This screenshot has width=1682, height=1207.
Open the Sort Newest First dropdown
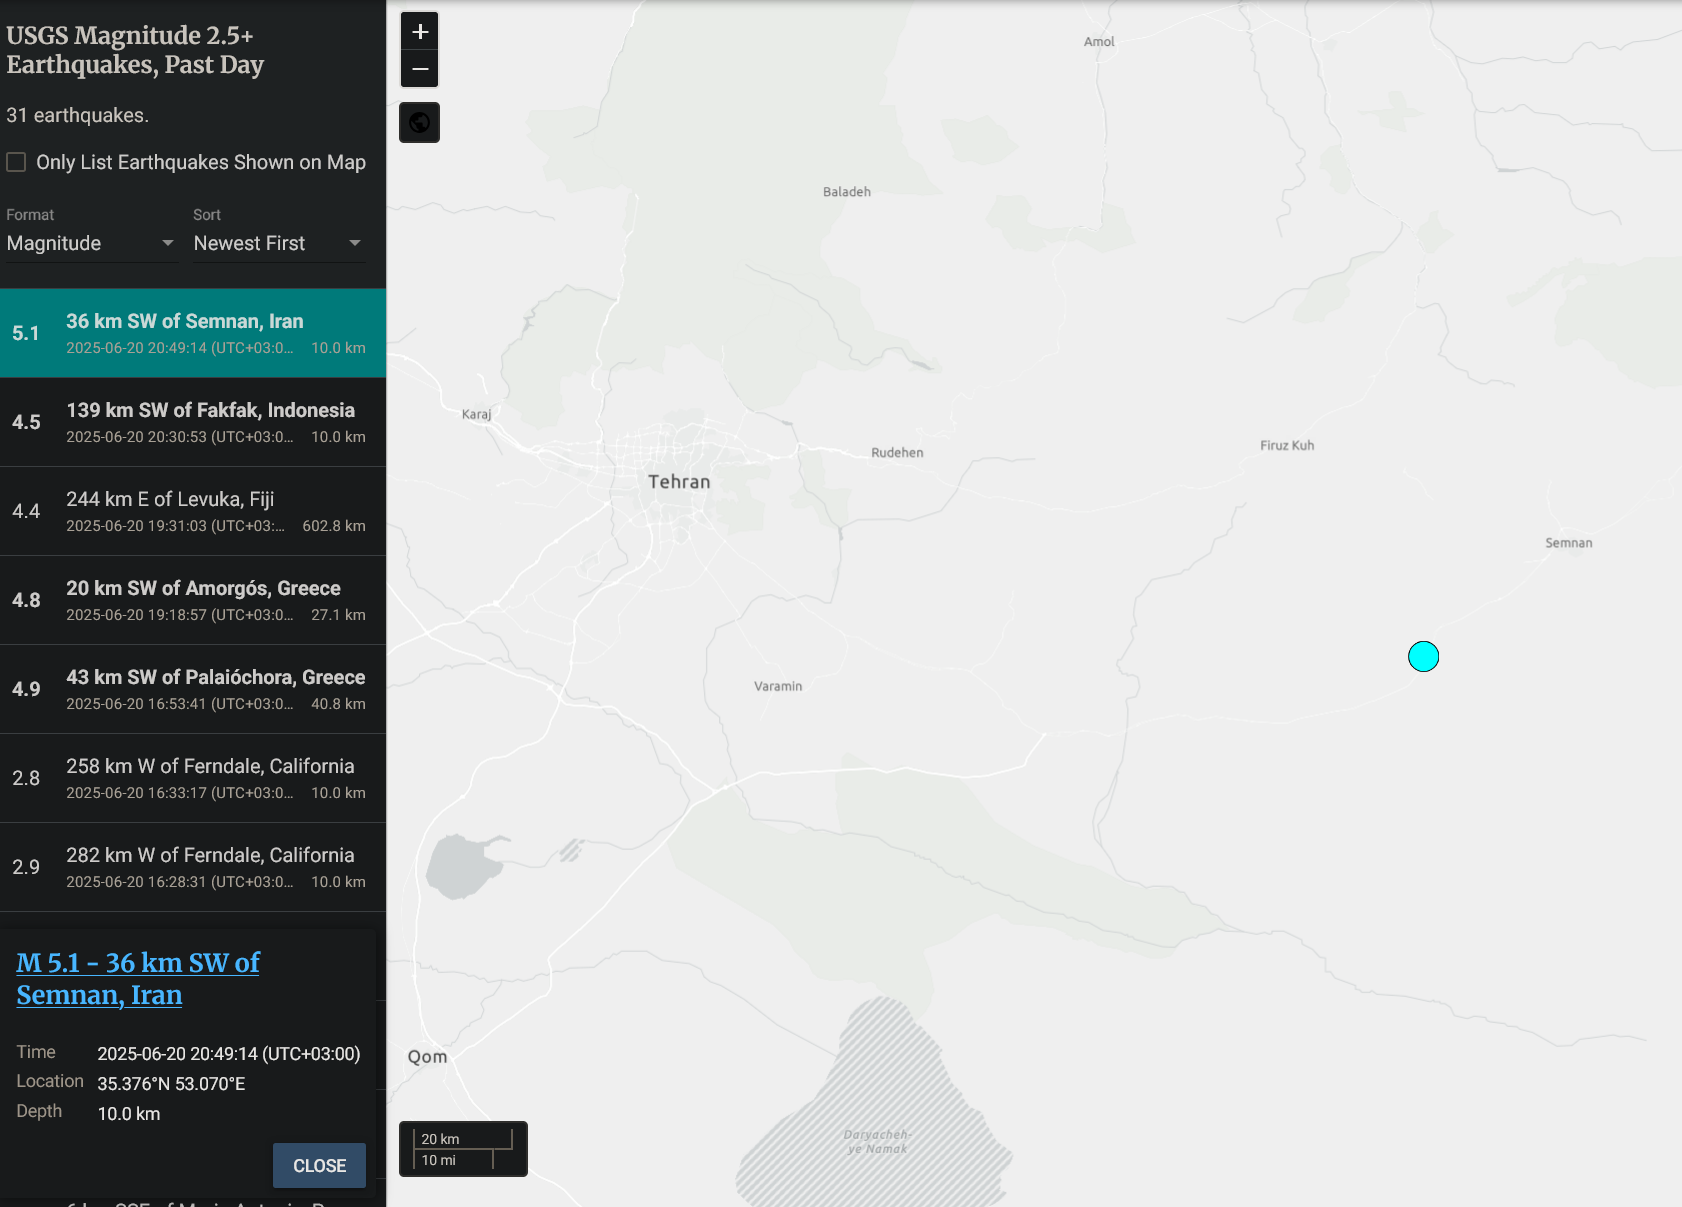[278, 243]
